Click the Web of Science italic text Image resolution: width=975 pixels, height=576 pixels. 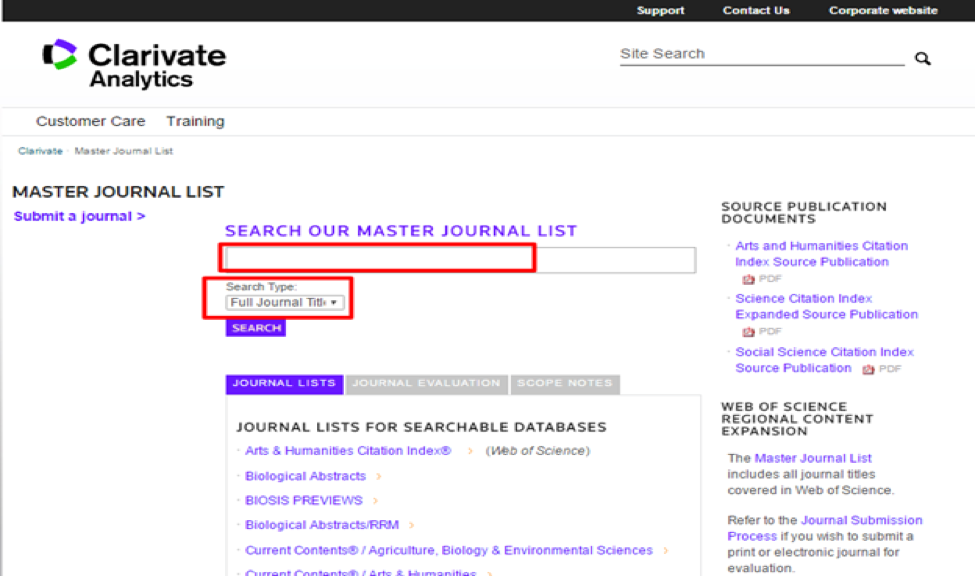538,451
